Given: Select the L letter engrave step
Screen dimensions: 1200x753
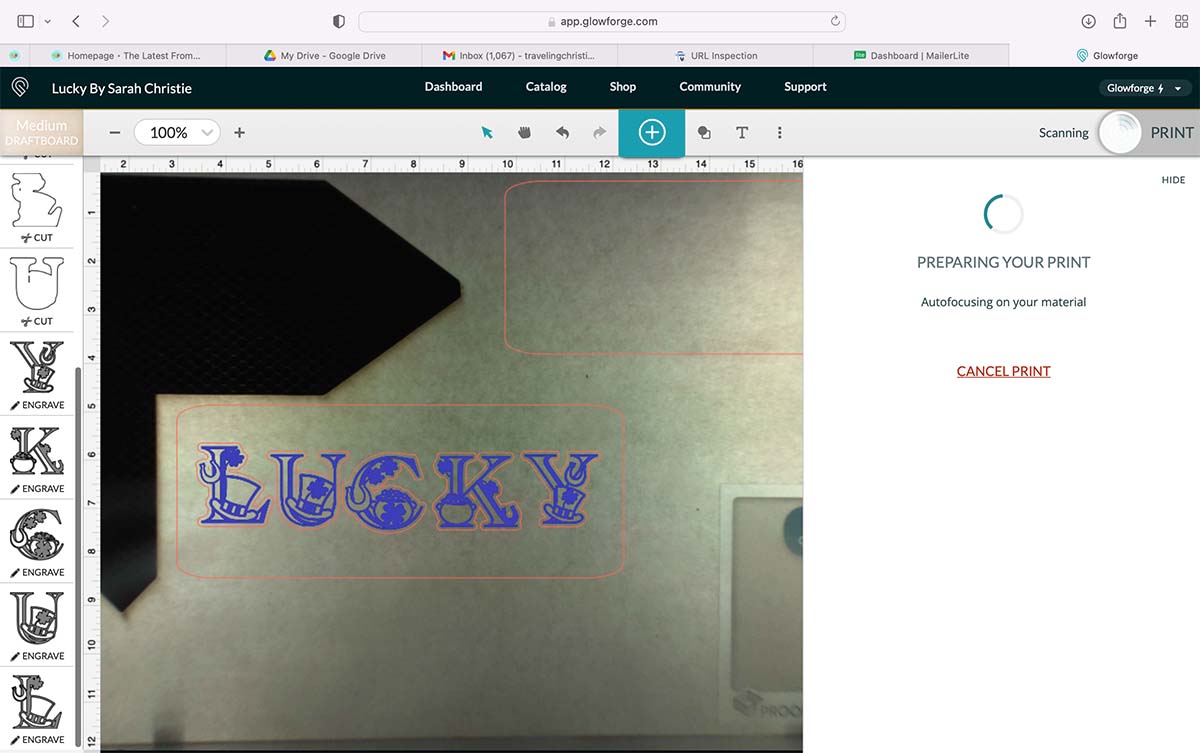Looking at the screenshot, I should (x=37, y=710).
